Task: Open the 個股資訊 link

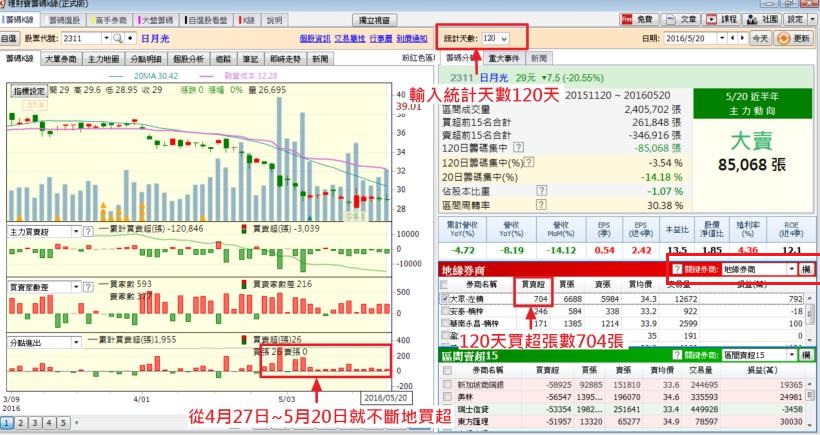Action: [315, 39]
